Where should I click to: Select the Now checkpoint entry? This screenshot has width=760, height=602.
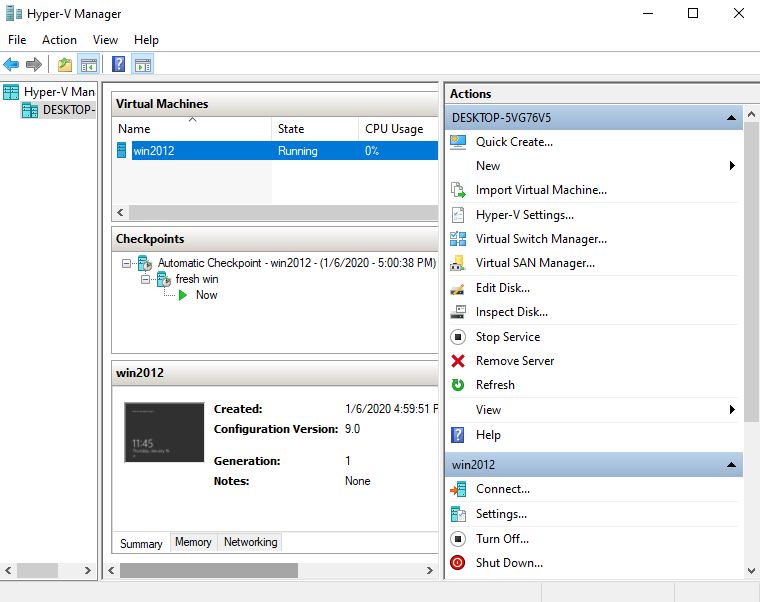pos(206,295)
